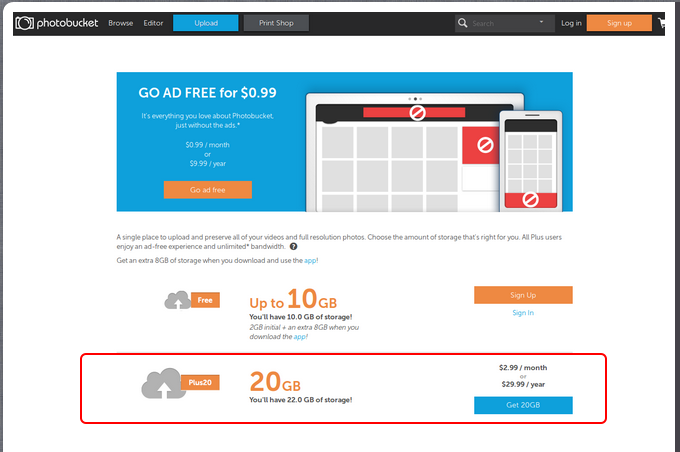Click the orange Free badge
Screen dimensions: 680x452
pyautogui.click(x=205, y=300)
